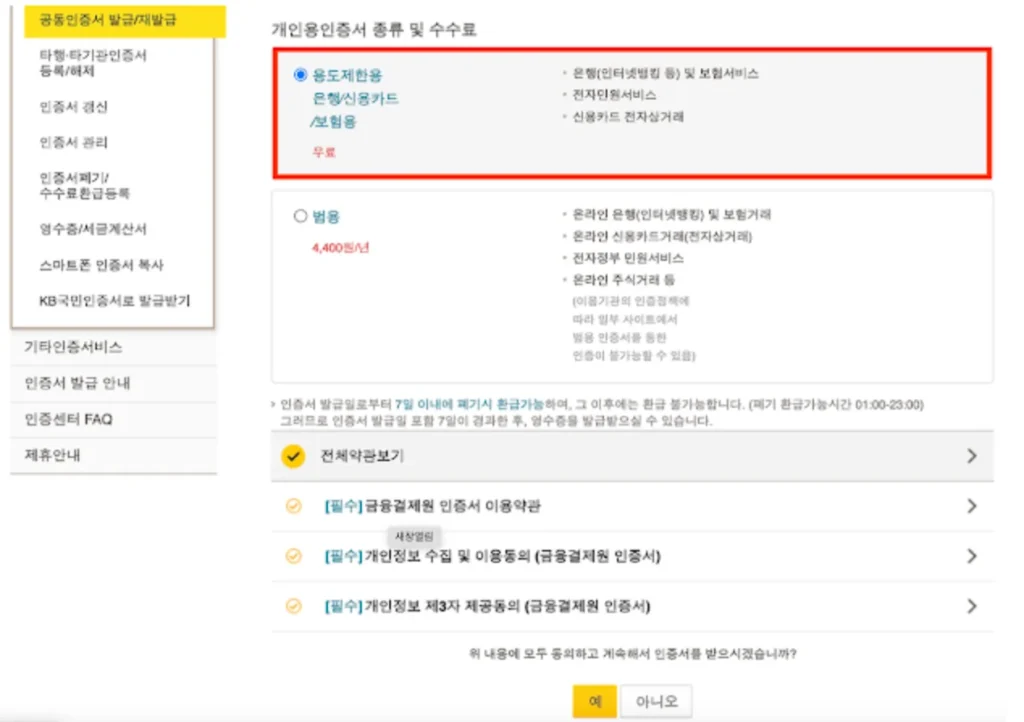Expand the 개인정보 제3자 제공동의 chevron
This screenshot has height=722, width=1024.
coord(972,606)
